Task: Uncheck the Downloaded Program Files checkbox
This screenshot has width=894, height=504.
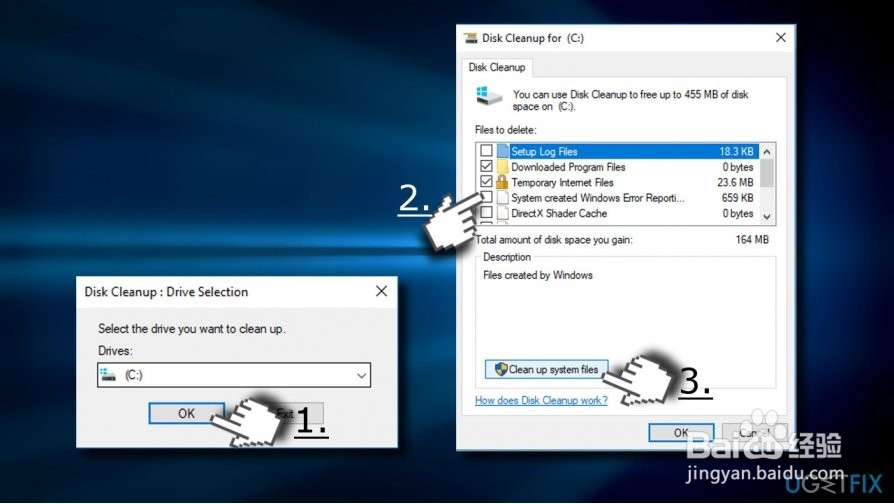Action: tap(486, 166)
